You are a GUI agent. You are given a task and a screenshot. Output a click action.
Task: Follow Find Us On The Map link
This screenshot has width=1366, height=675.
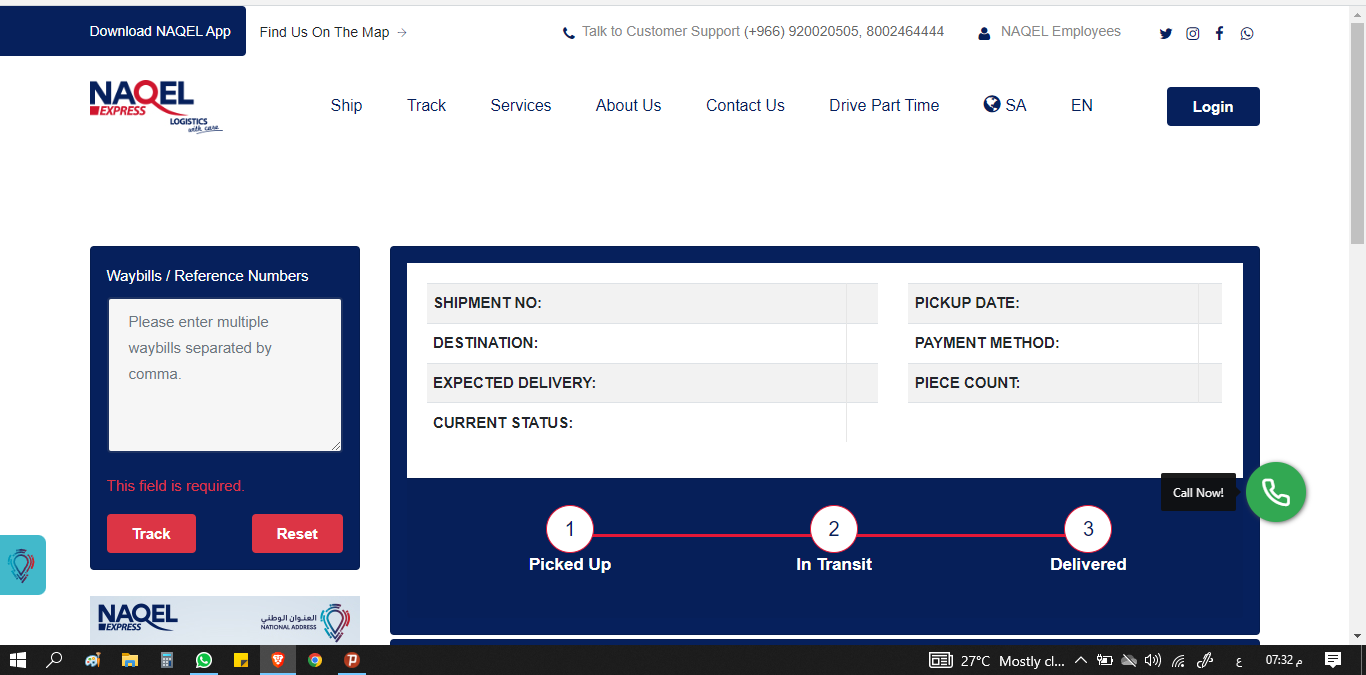[333, 32]
